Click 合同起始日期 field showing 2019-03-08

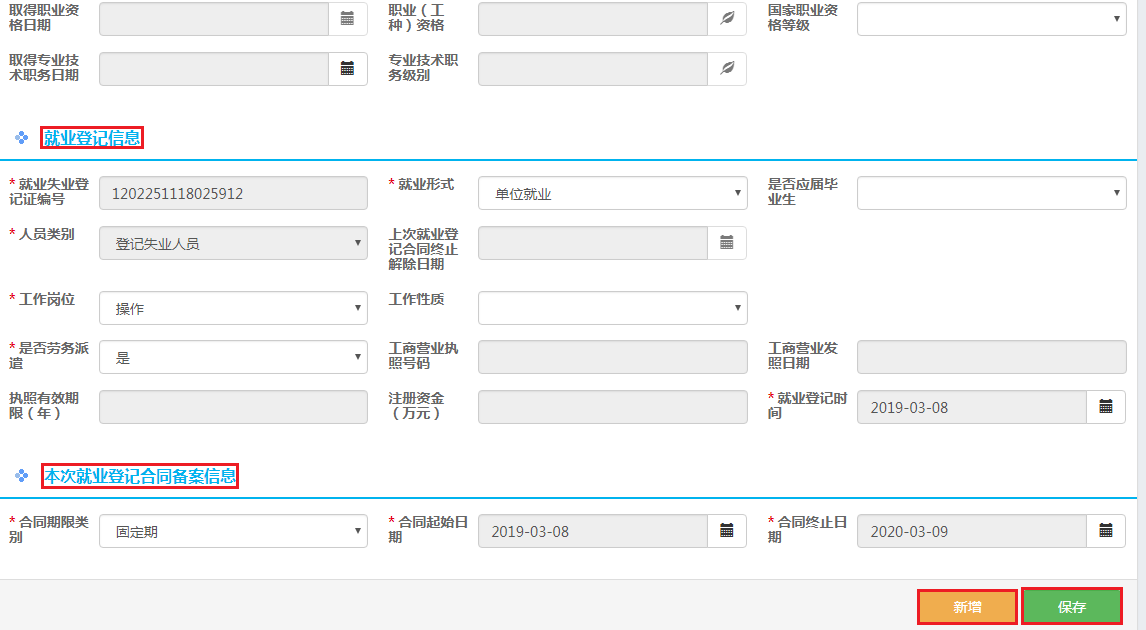[x=593, y=531]
